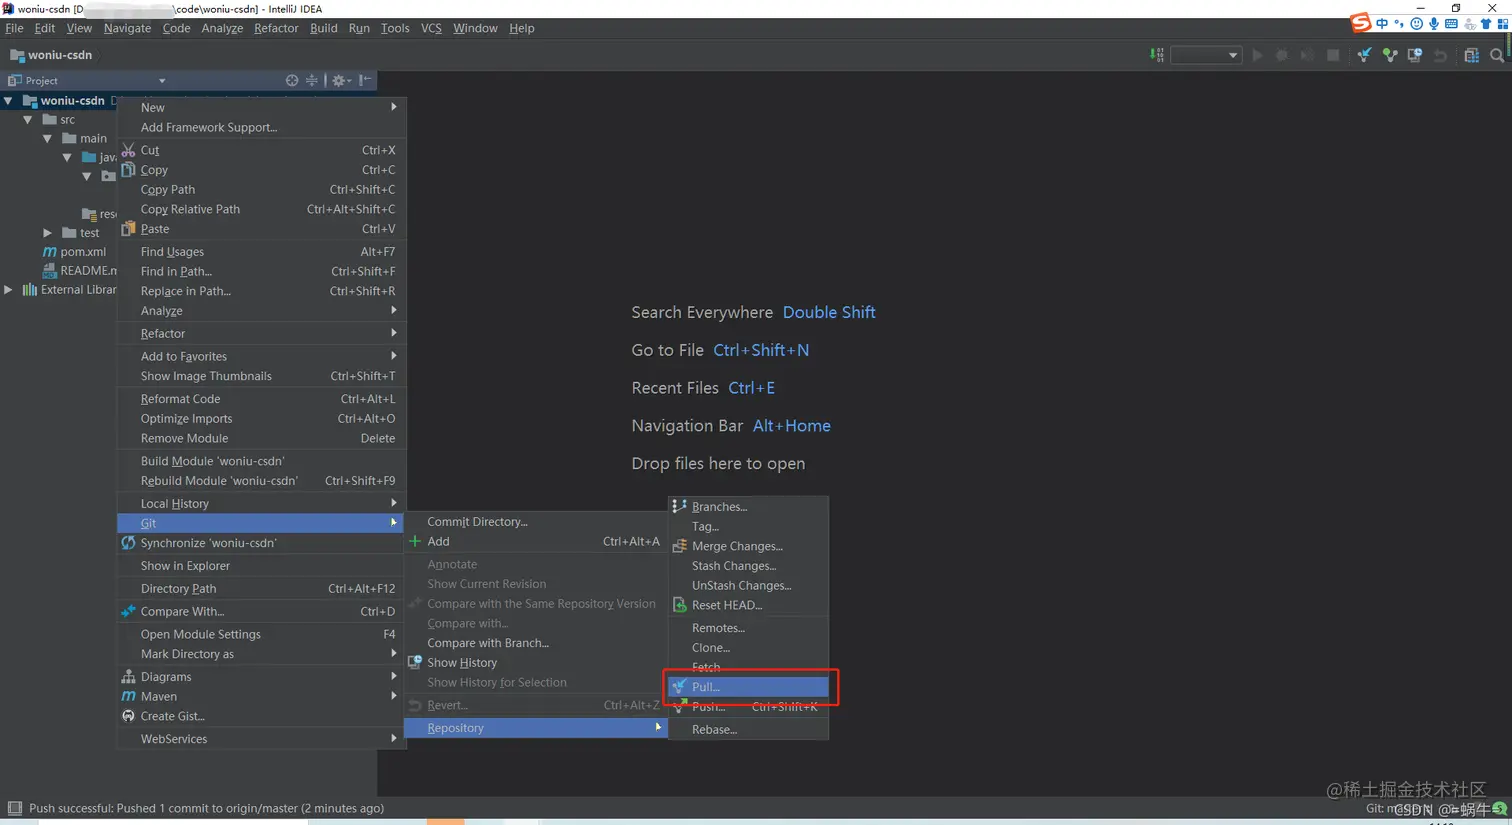Click Rebase... entry

tap(748, 730)
